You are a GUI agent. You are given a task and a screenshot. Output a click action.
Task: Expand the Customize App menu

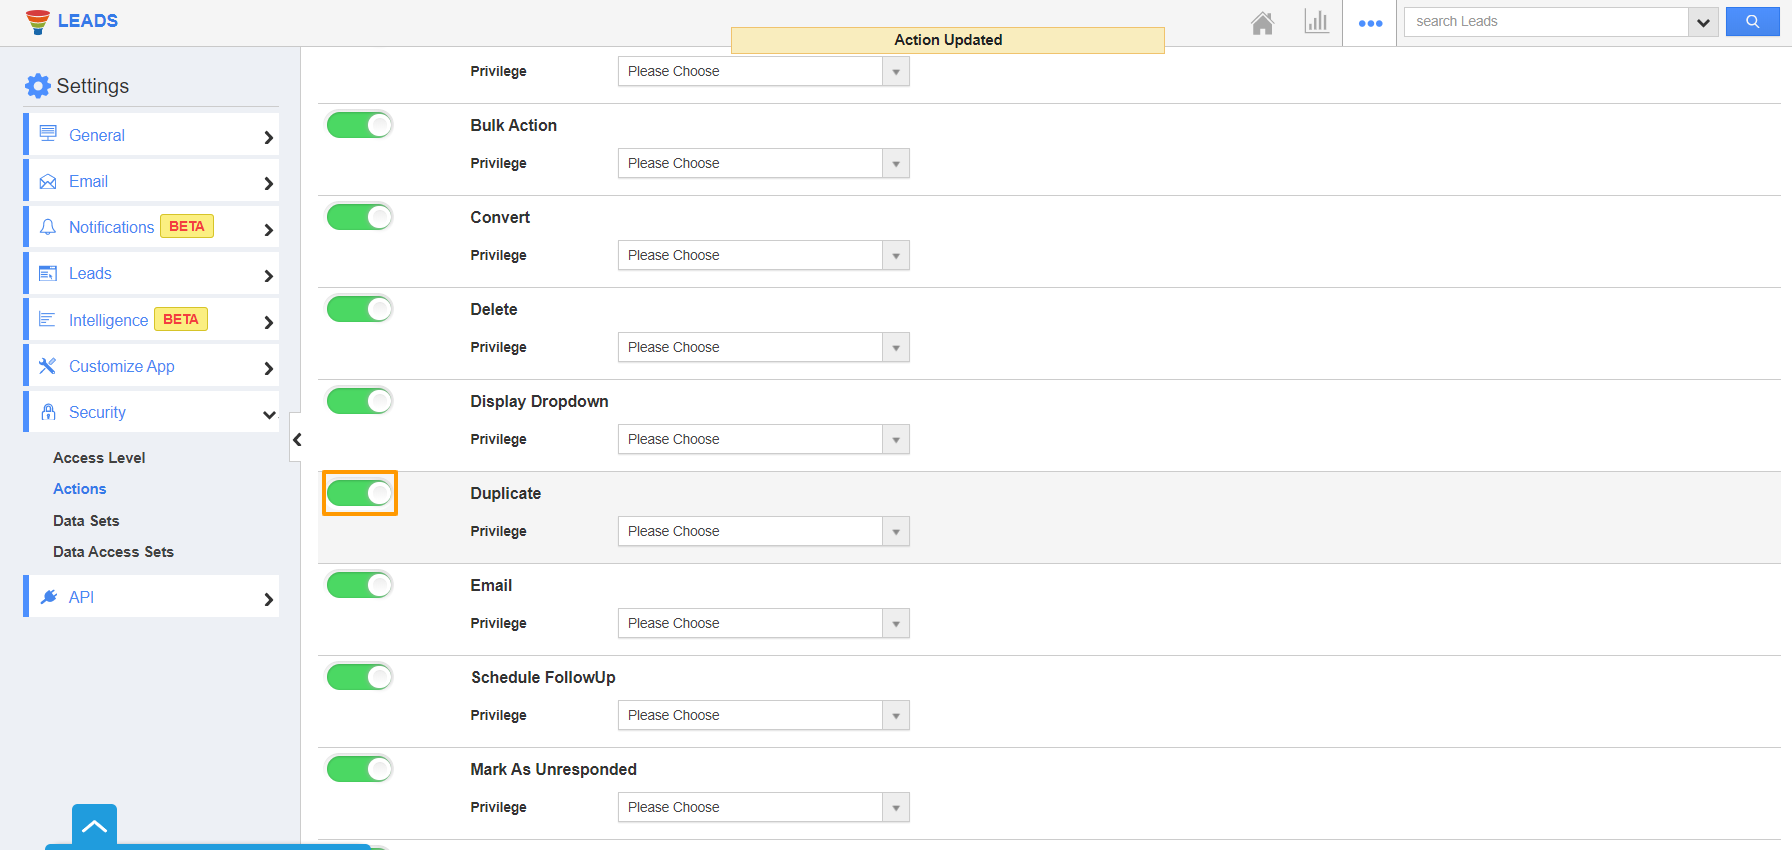[x=152, y=366]
